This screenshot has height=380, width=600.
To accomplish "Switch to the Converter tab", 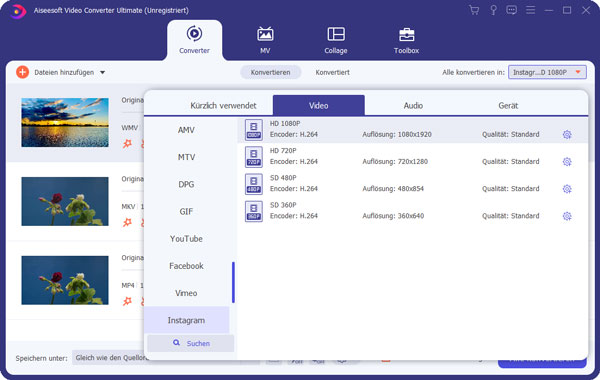I will pyautogui.click(x=194, y=40).
